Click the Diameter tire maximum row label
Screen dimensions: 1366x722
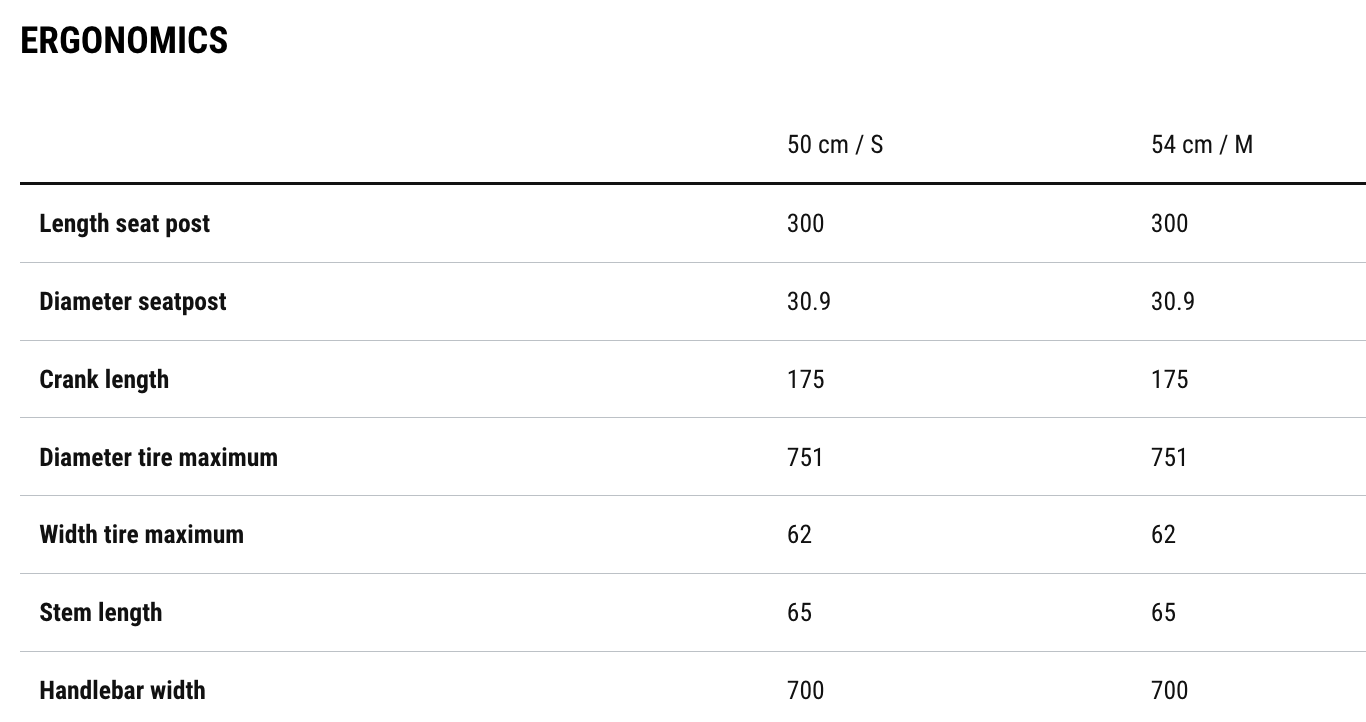[x=158, y=457]
